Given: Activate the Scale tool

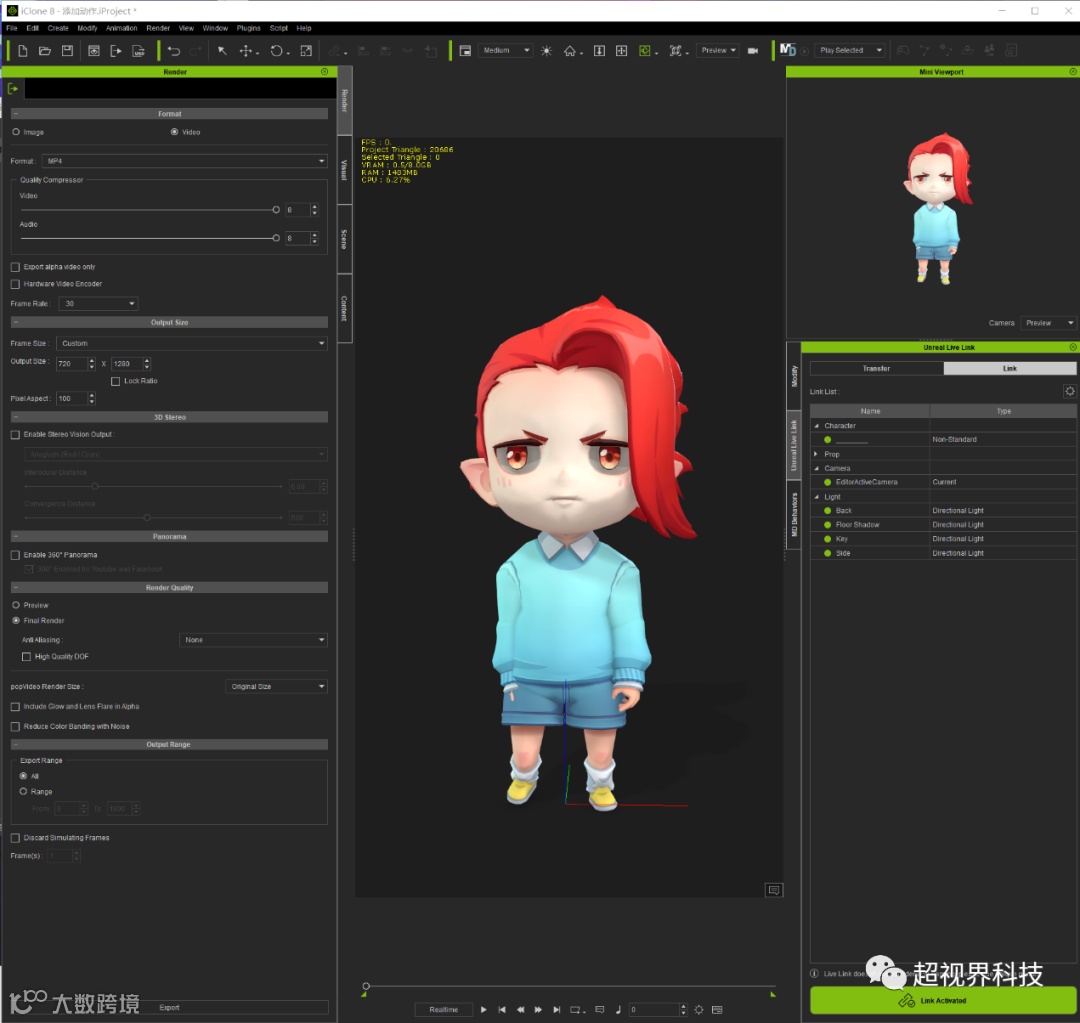Looking at the screenshot, I should click(306, 51).
